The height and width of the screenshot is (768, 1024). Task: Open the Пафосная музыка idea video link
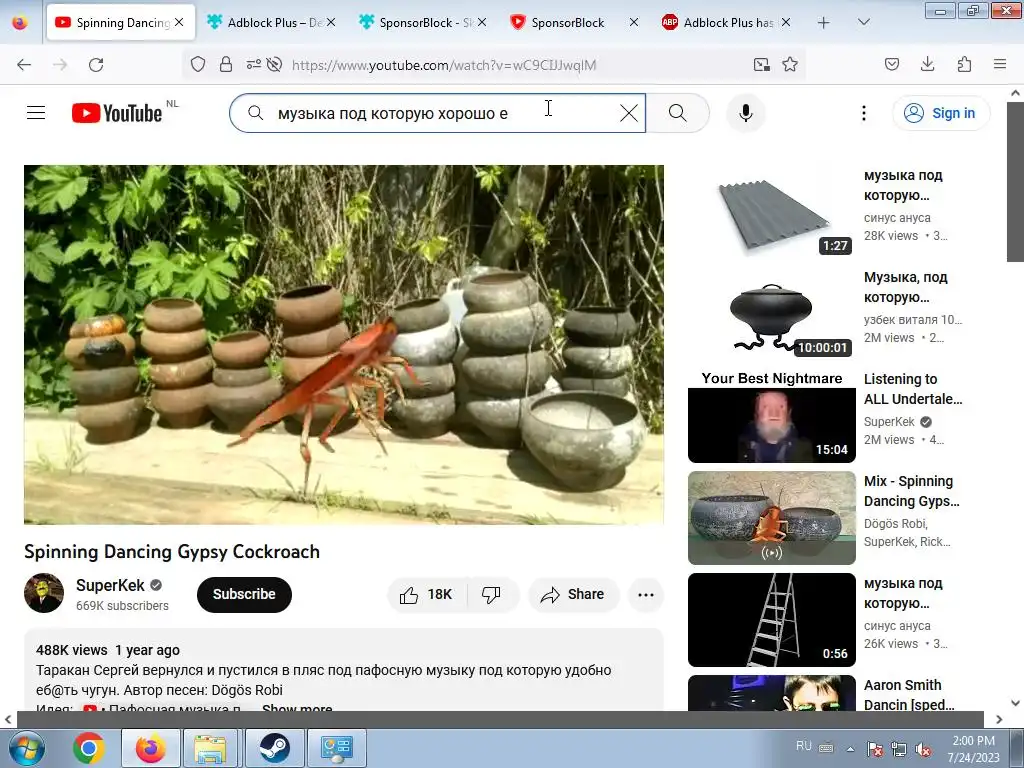coord(163,709)
